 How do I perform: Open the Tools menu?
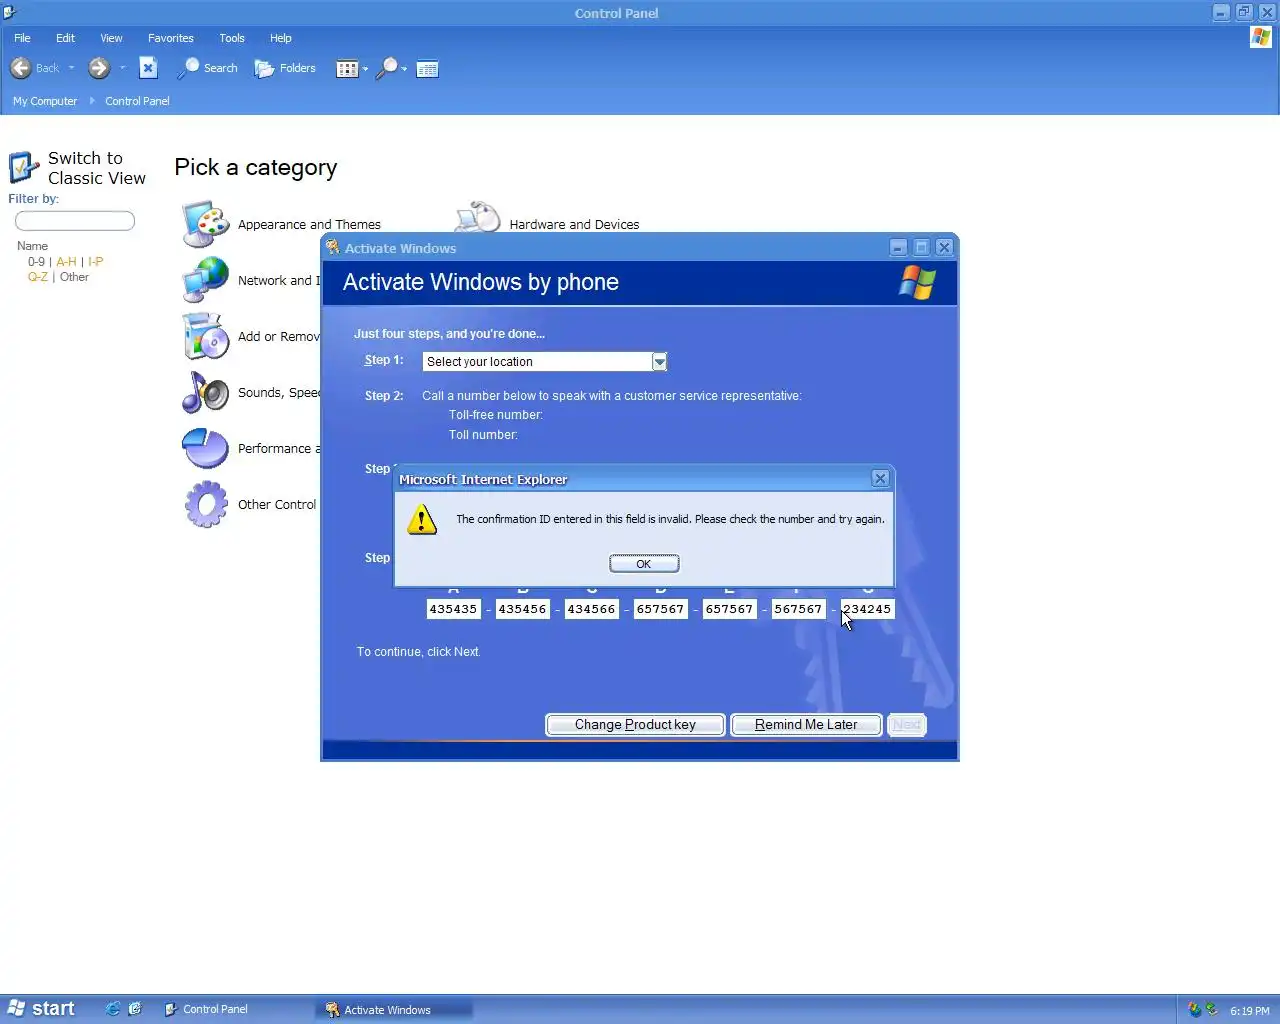coord(232,38)
